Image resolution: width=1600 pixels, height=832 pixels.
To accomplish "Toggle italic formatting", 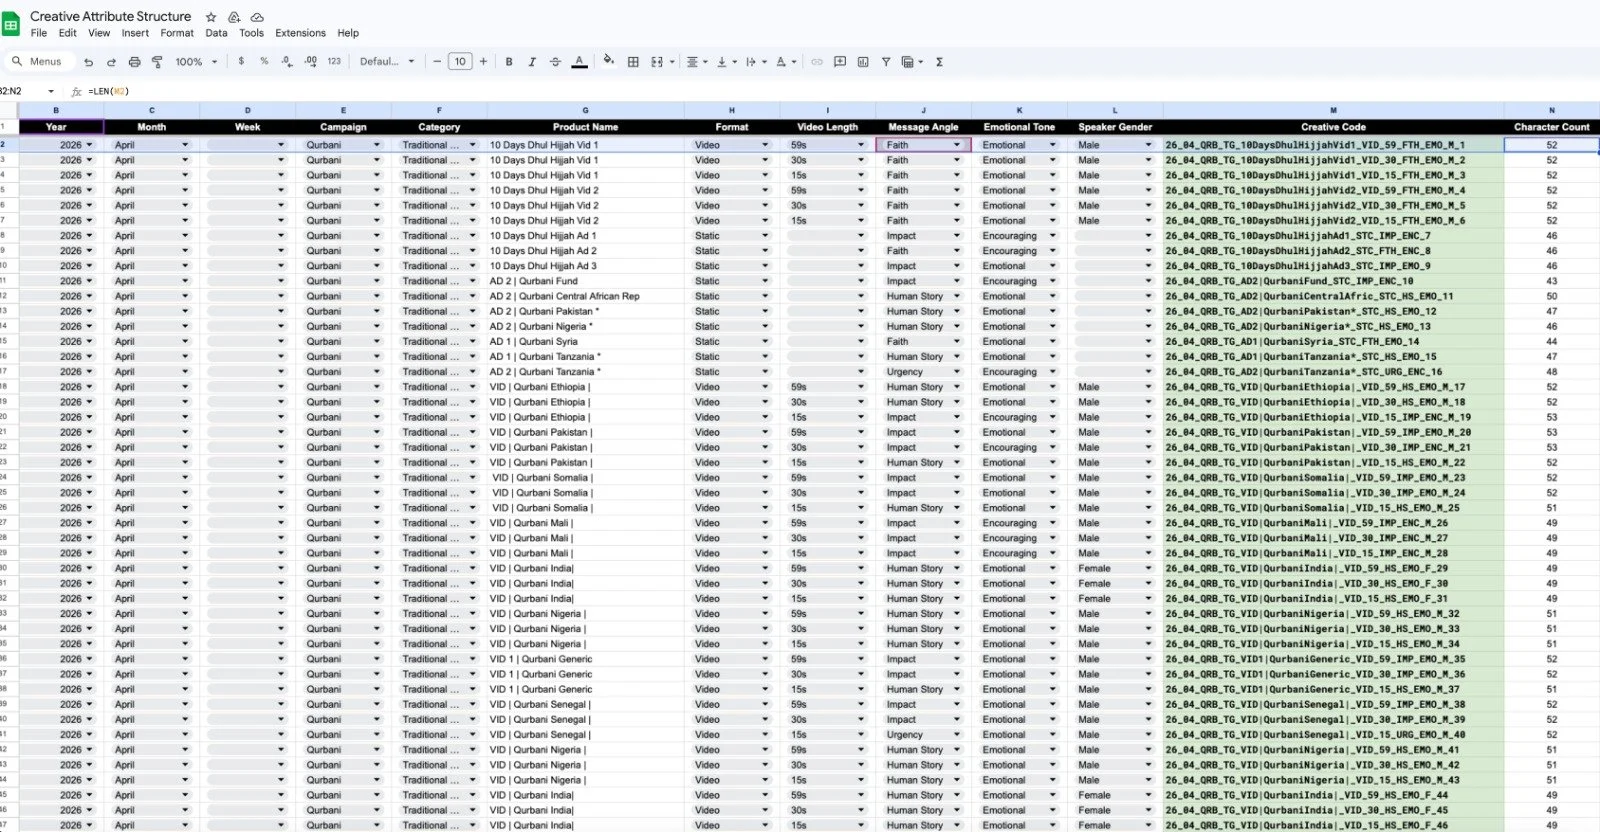I will 532,62.
